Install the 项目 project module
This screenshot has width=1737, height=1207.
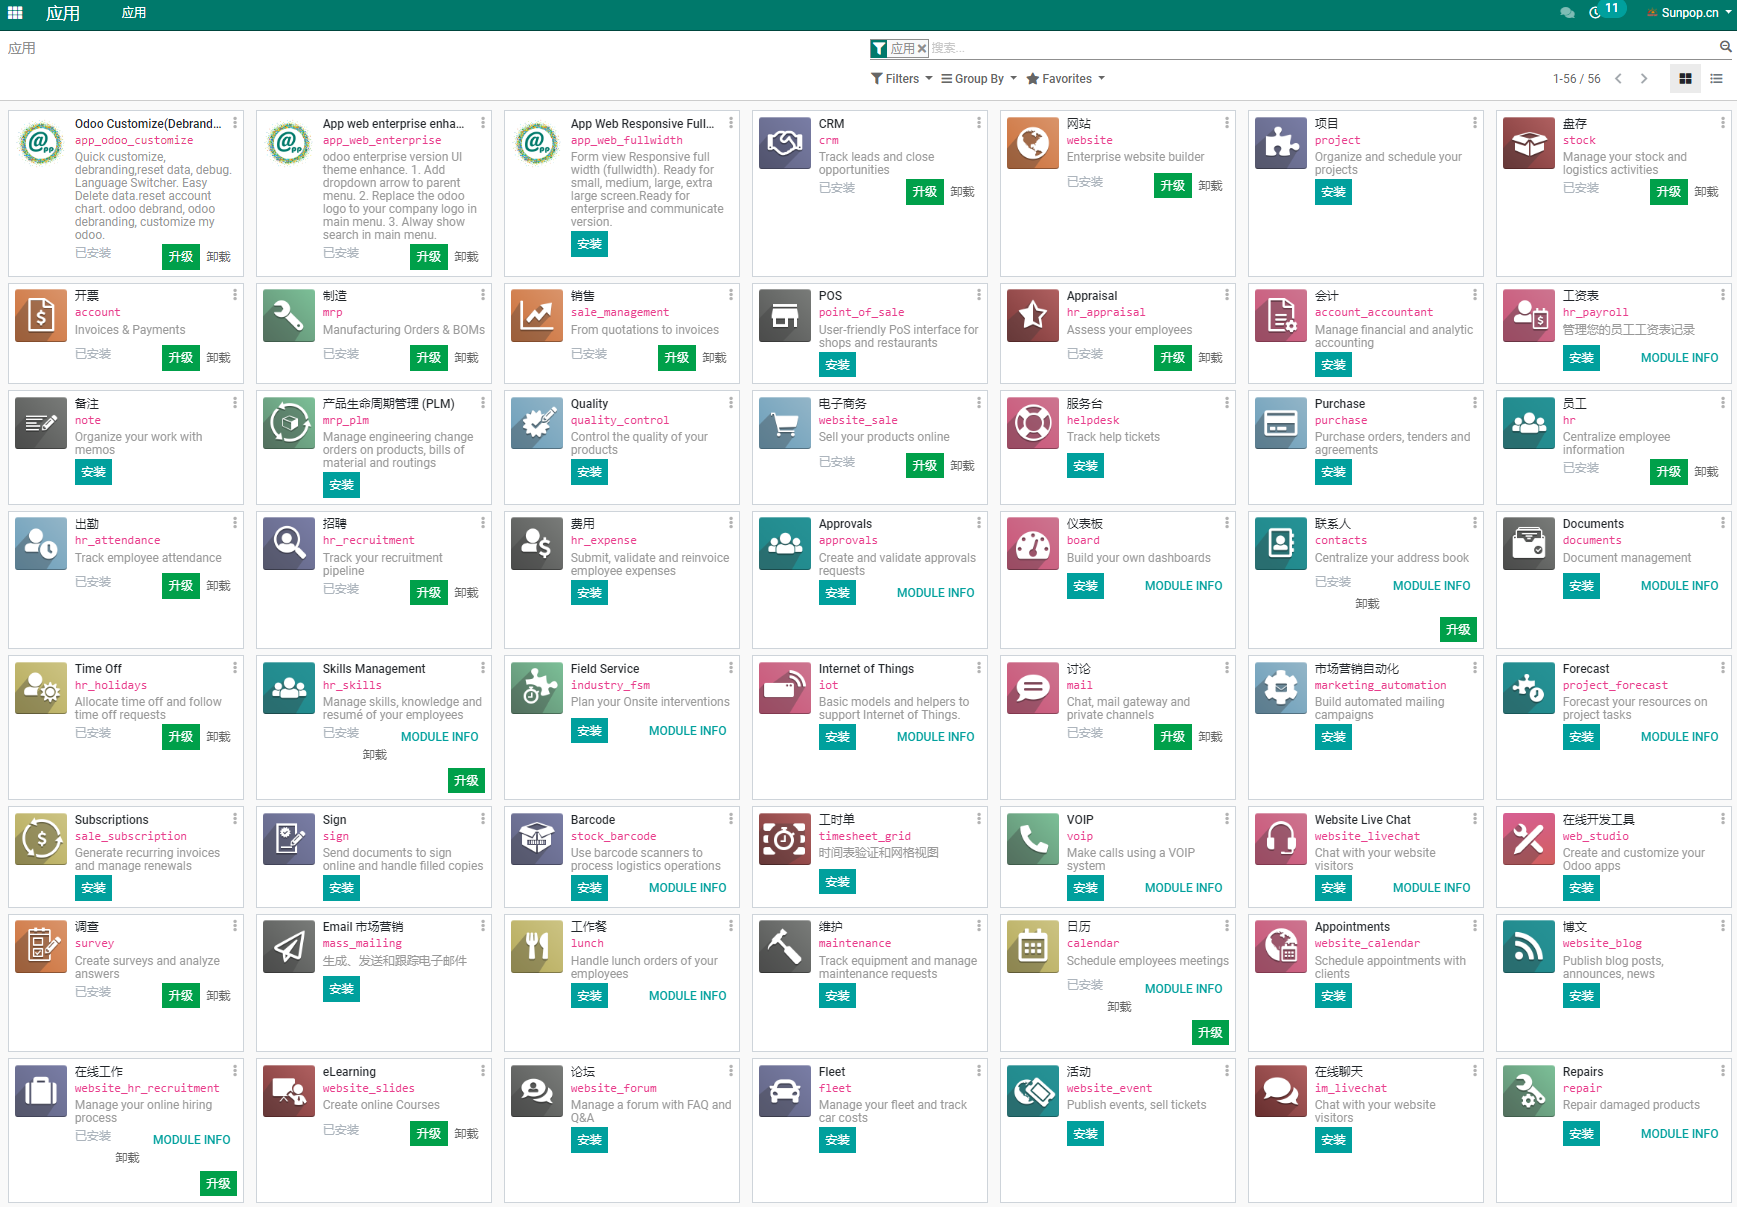coord(1333,192)
